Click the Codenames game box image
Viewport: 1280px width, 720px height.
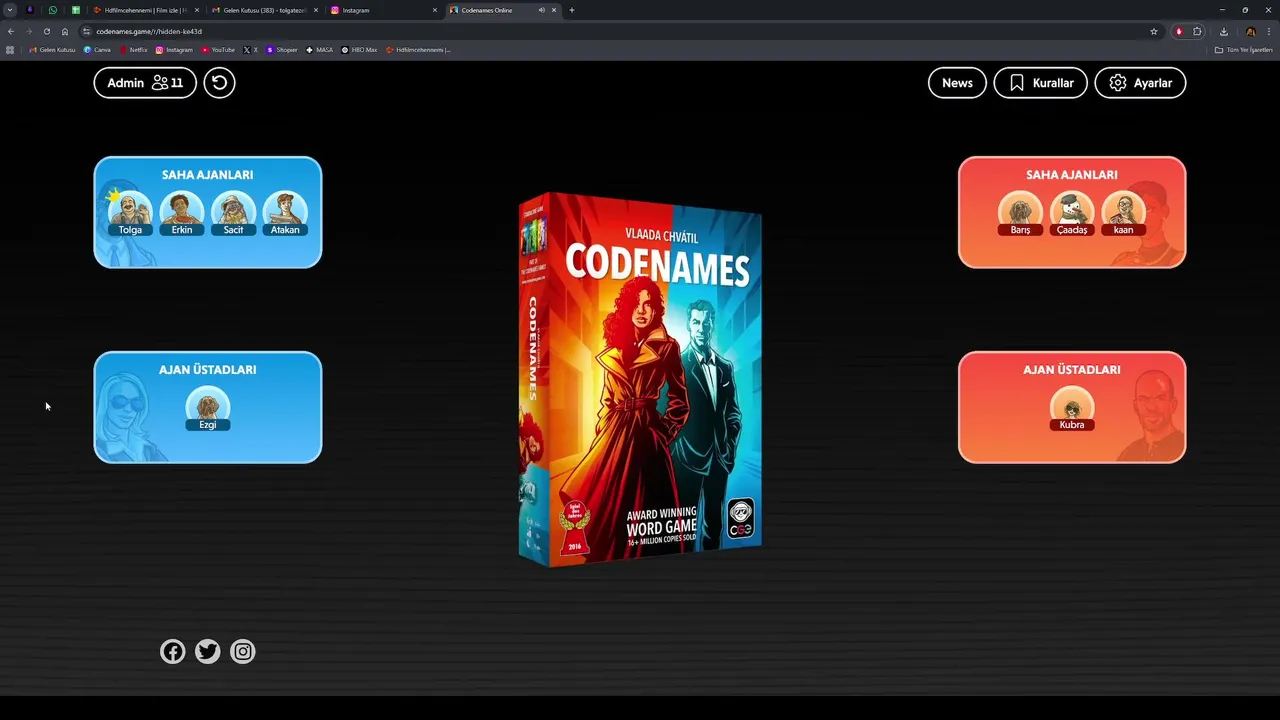(640, 379)
